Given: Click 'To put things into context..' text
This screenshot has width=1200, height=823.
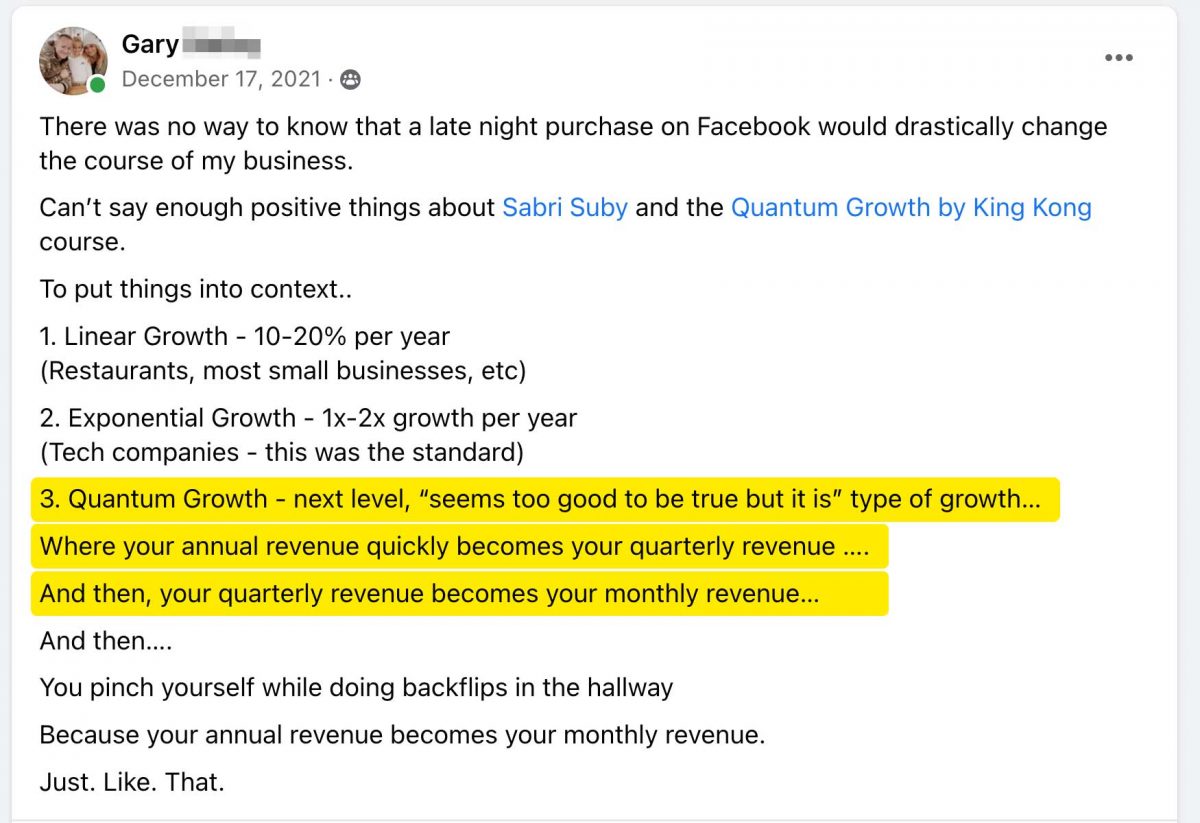Looking at the screenshot, I should coord(190,290).
